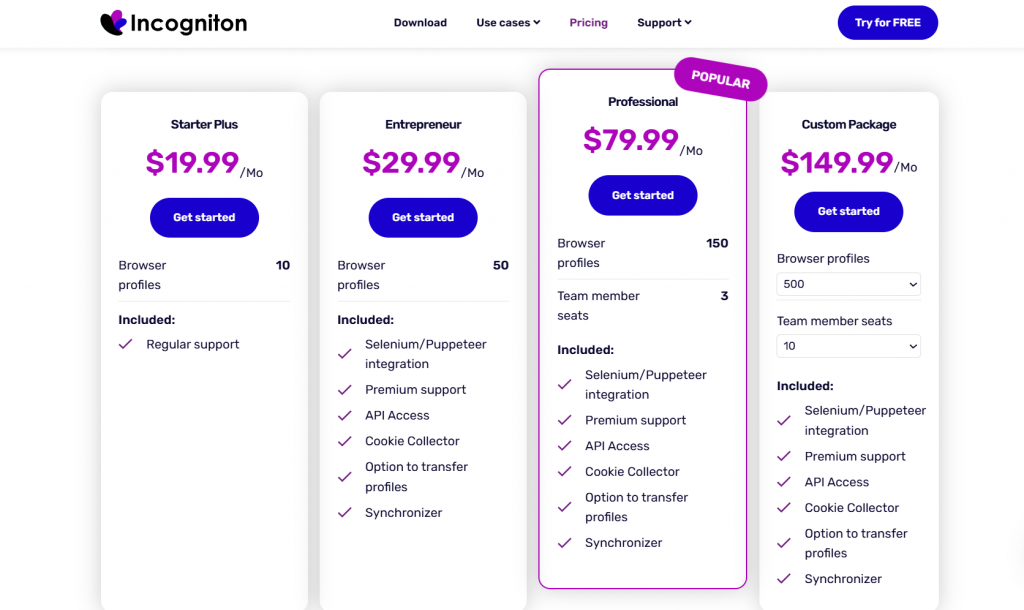1024x610 pixels.
Task: Click checkmark next to Entrepreneur API Access
Action: pos(345,415)
